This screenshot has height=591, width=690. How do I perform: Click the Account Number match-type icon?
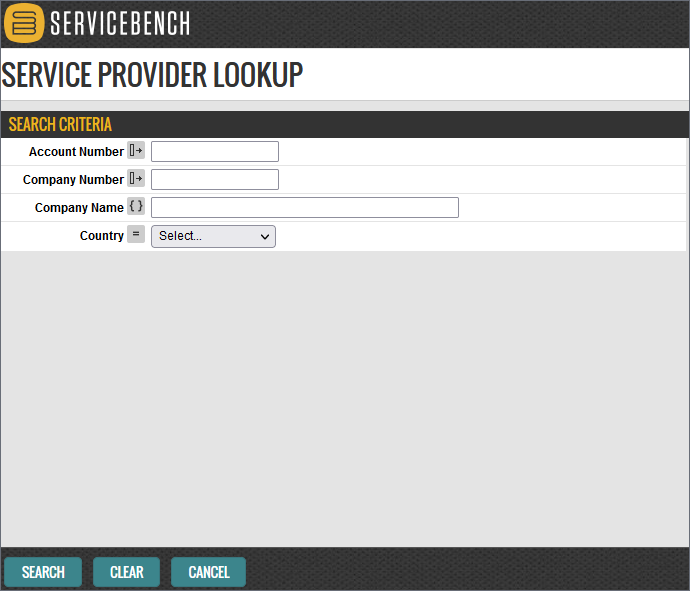[x=136, y=151]
